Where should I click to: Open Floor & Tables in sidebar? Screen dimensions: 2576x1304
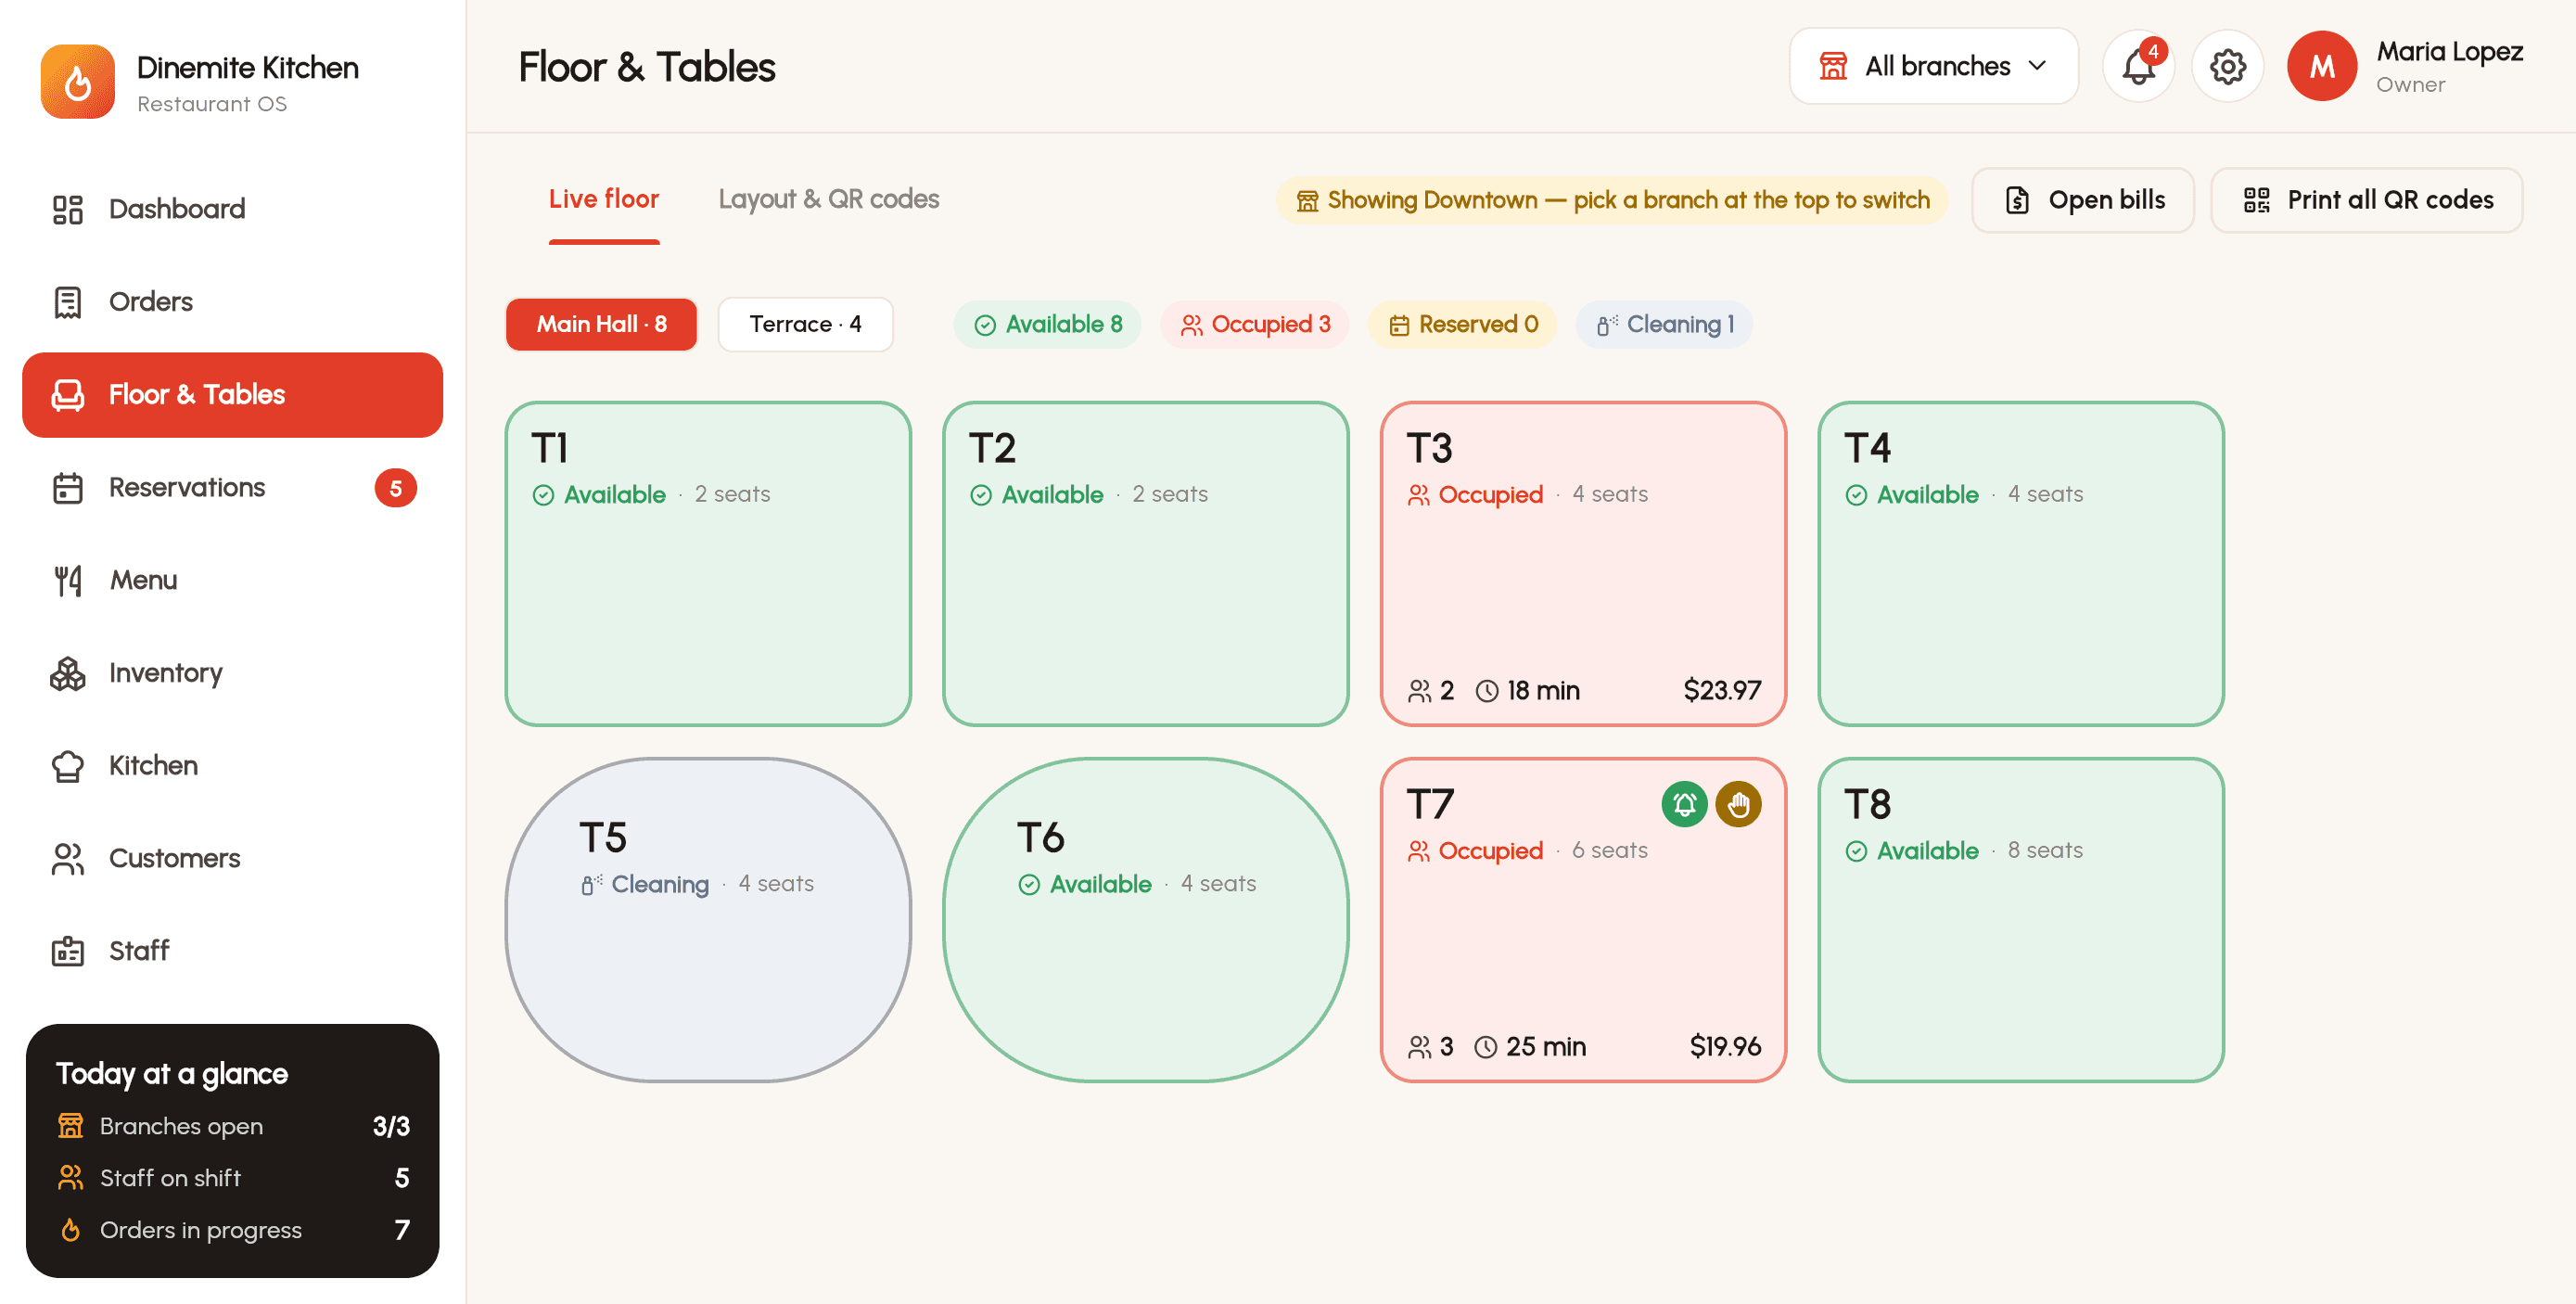tap(232, 395)
